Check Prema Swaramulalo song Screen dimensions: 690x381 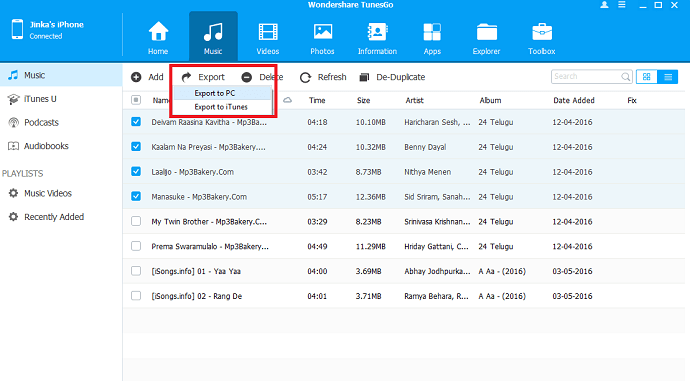point(136,246)
